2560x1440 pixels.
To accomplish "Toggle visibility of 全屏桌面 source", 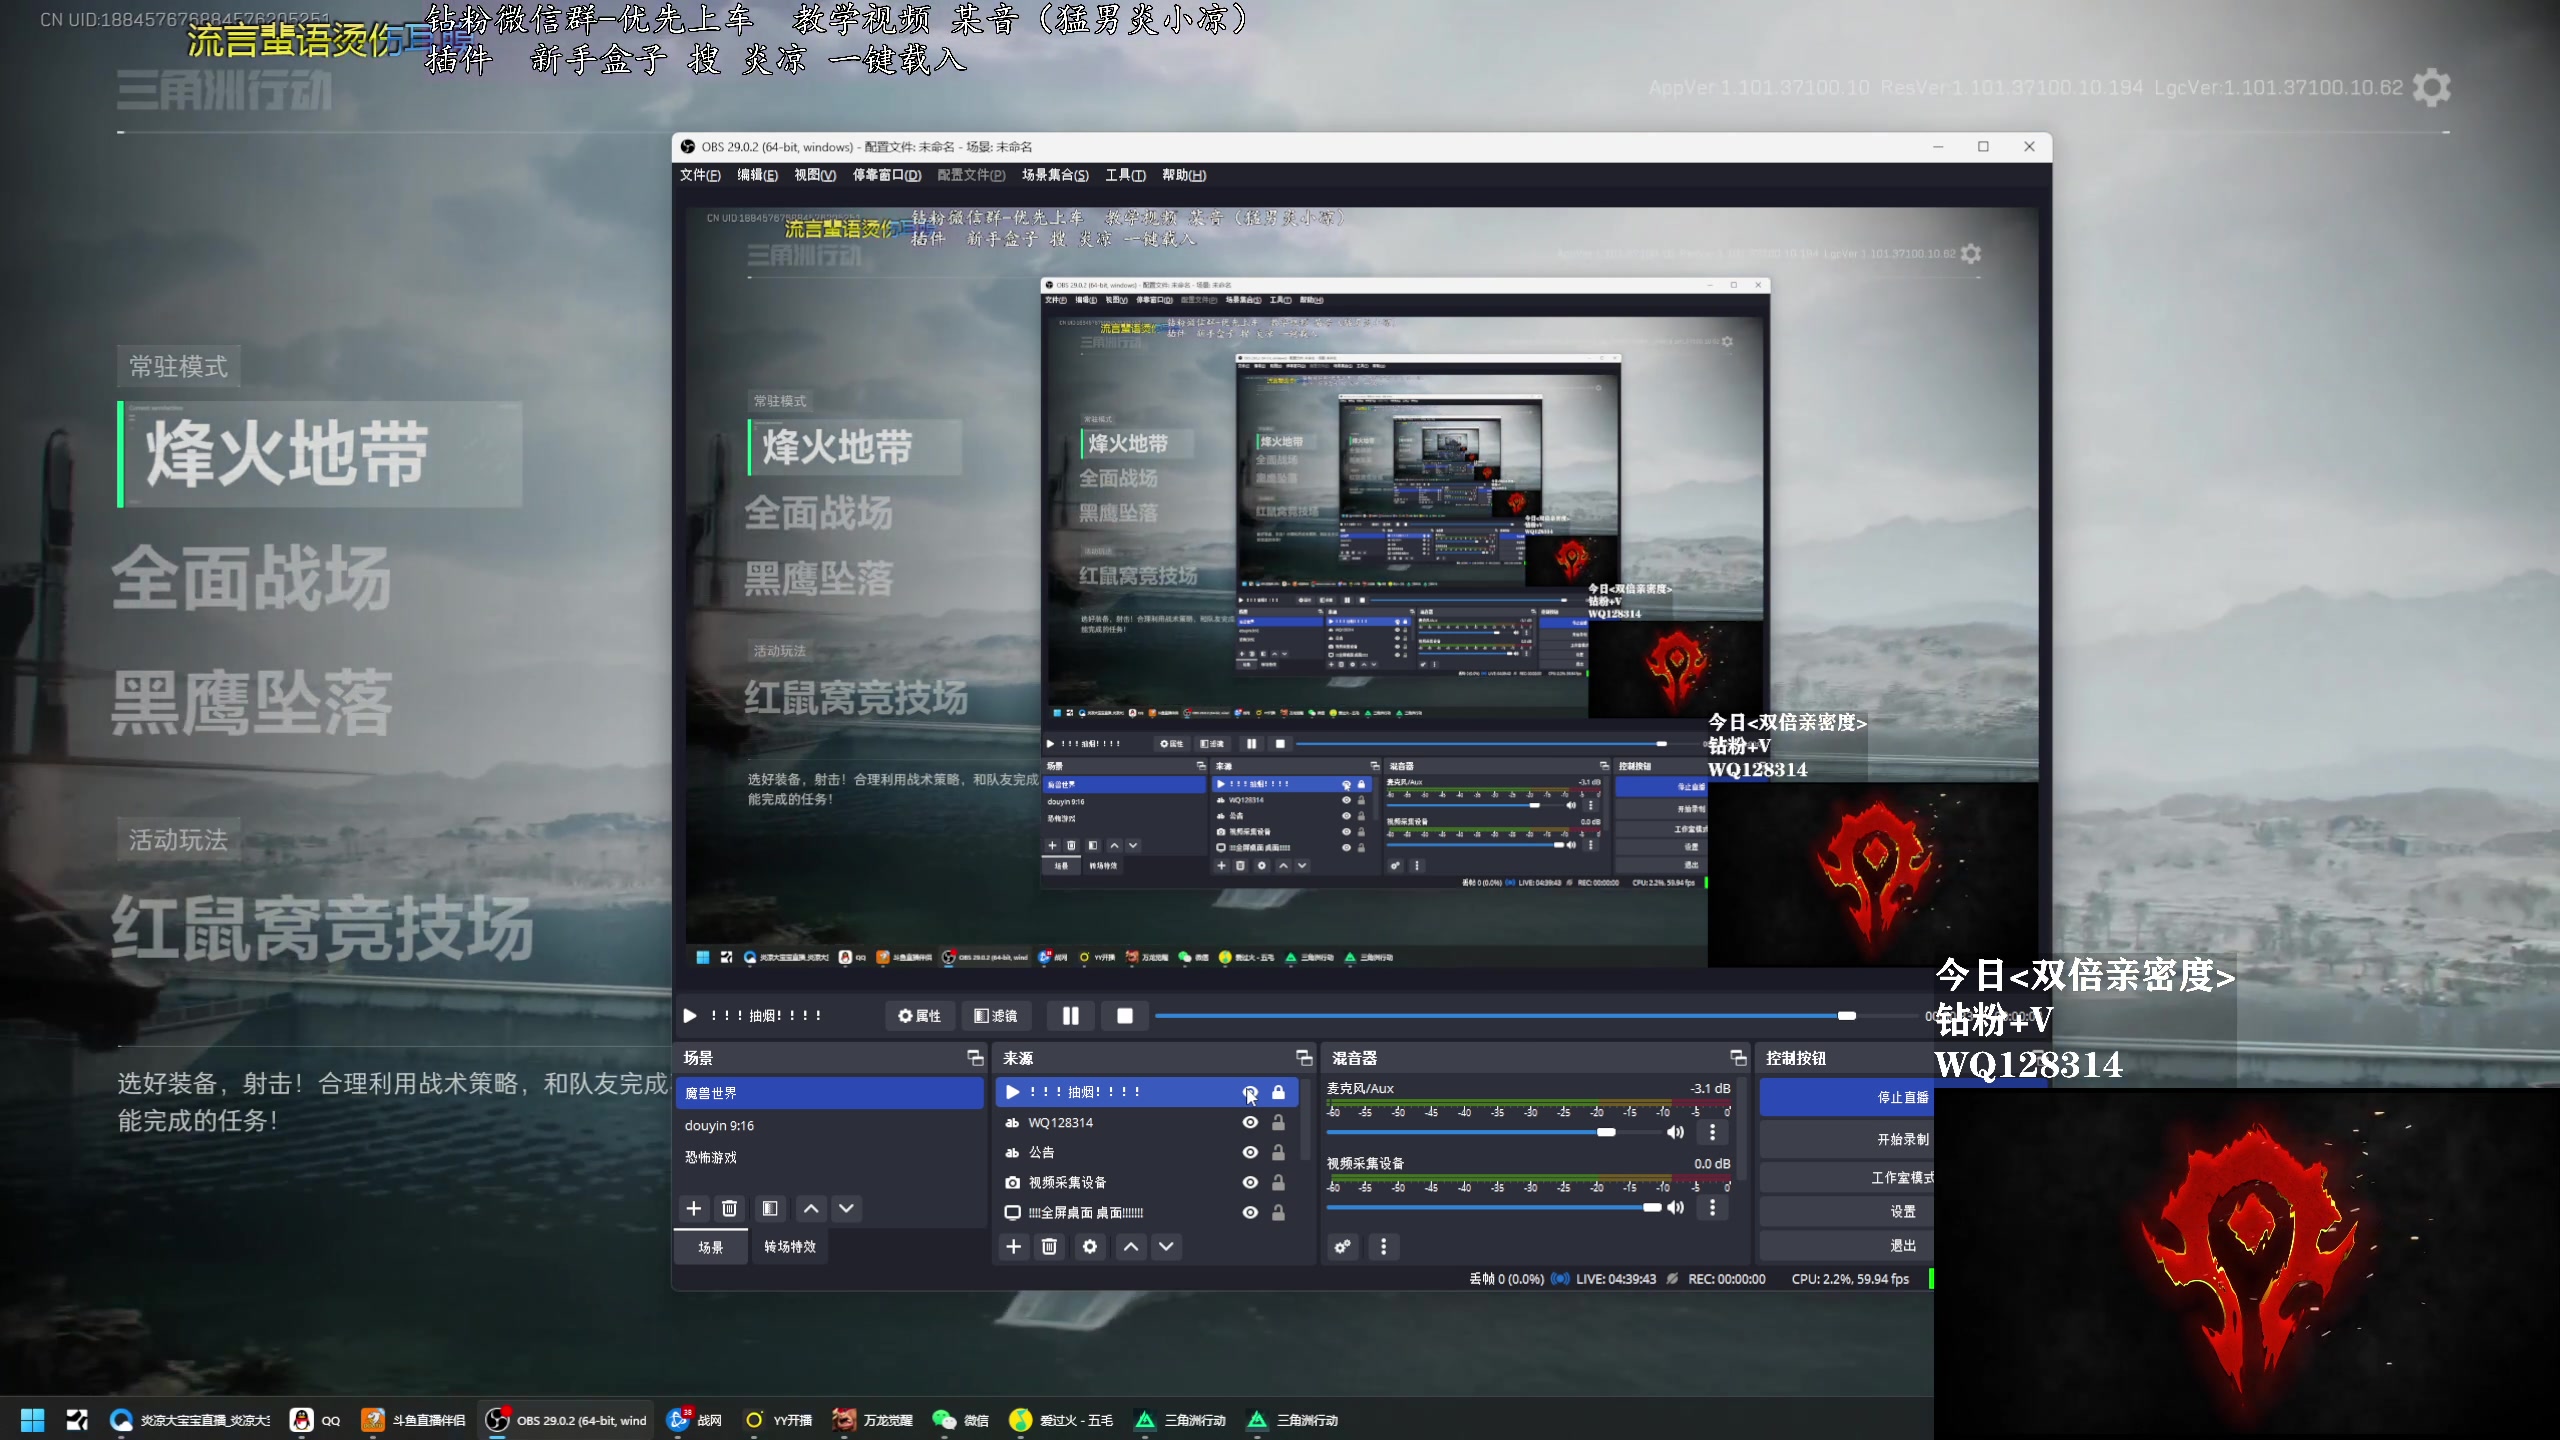I will (x=1250, y=1212).
